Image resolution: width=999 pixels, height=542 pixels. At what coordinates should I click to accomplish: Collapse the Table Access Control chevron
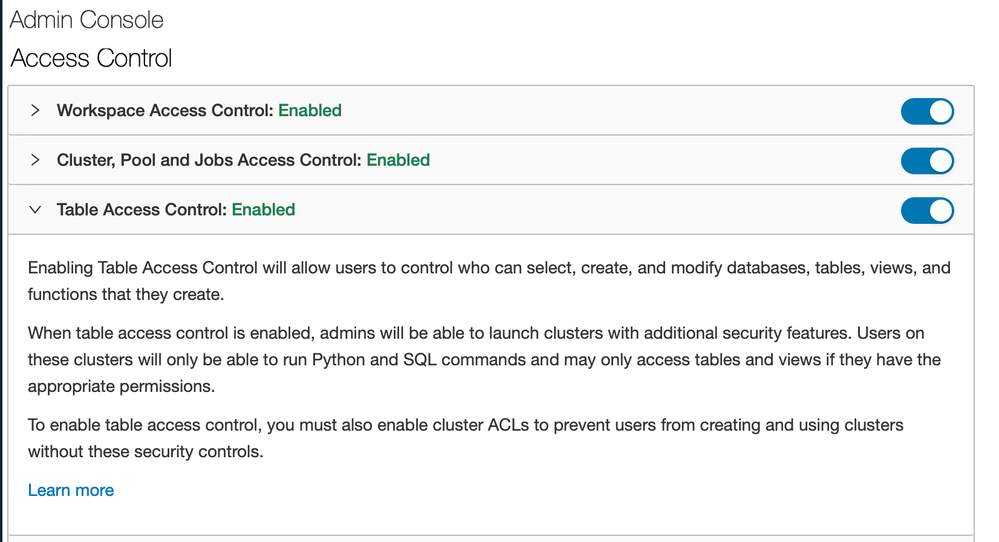35,210
